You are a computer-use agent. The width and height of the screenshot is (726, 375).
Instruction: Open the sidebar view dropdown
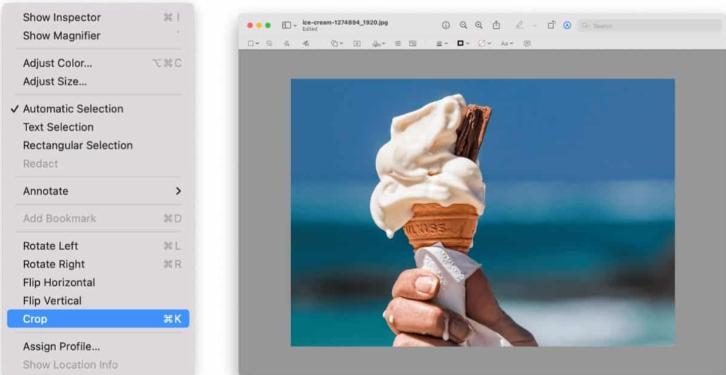click(289, 25)
